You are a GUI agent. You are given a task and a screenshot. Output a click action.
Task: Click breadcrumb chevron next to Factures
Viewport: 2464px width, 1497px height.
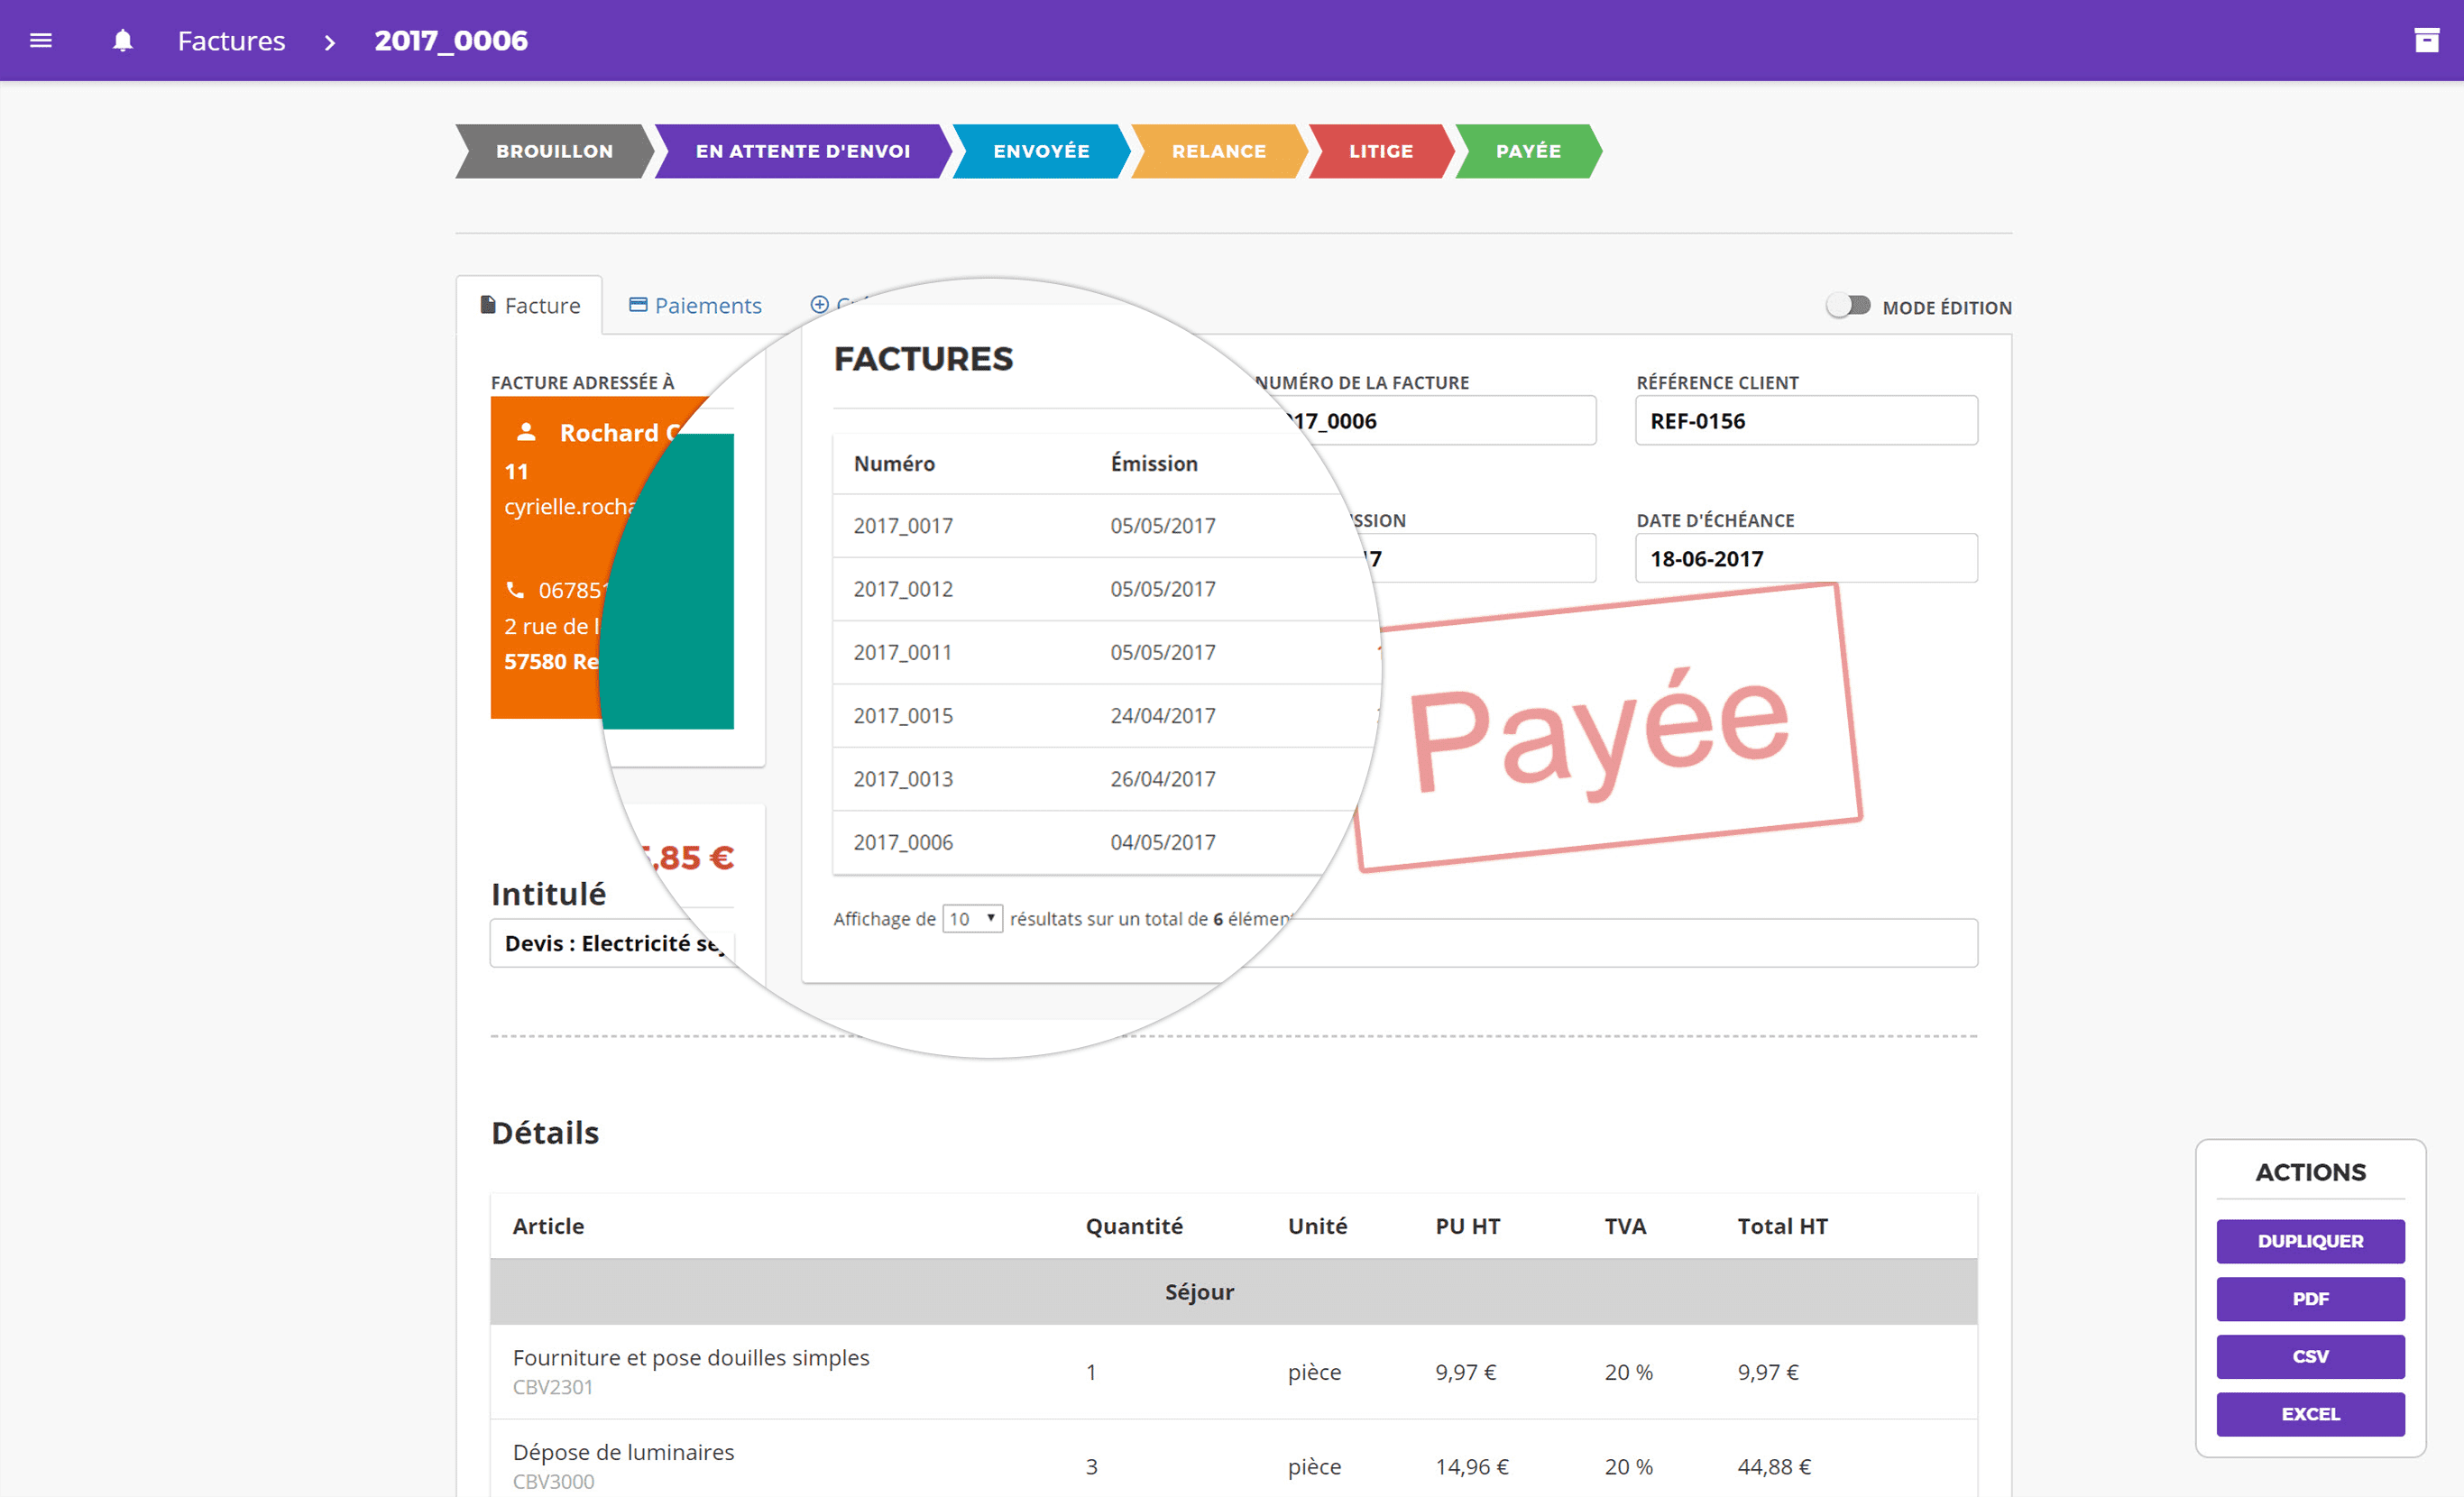click(x=330, y=42)
